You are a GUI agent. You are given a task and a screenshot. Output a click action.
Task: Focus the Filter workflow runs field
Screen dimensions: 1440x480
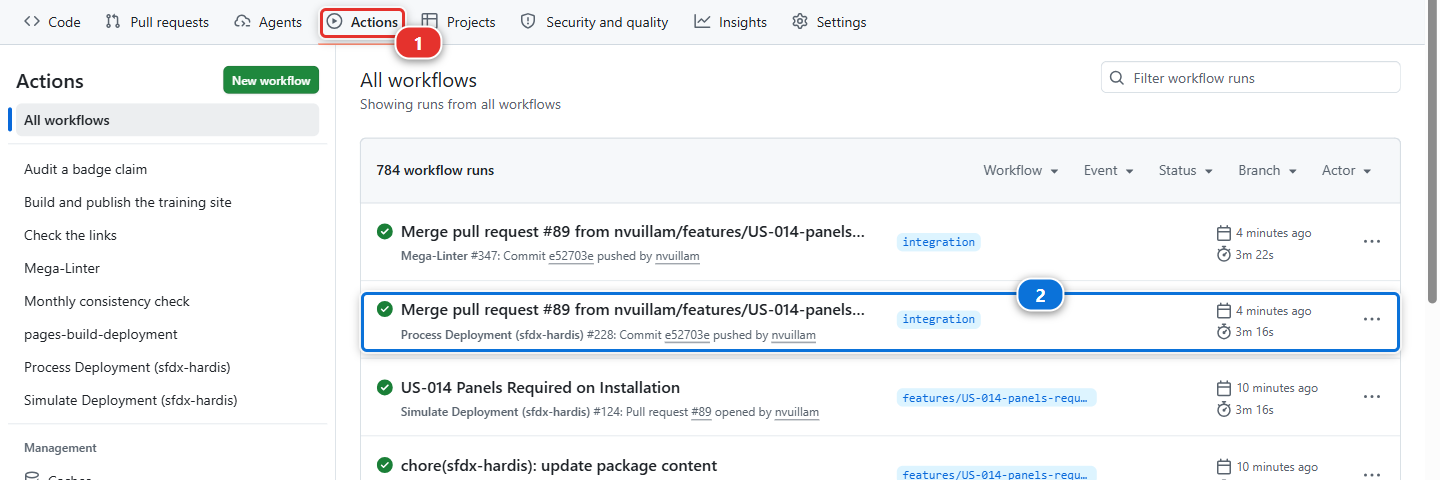point(1251,78)
